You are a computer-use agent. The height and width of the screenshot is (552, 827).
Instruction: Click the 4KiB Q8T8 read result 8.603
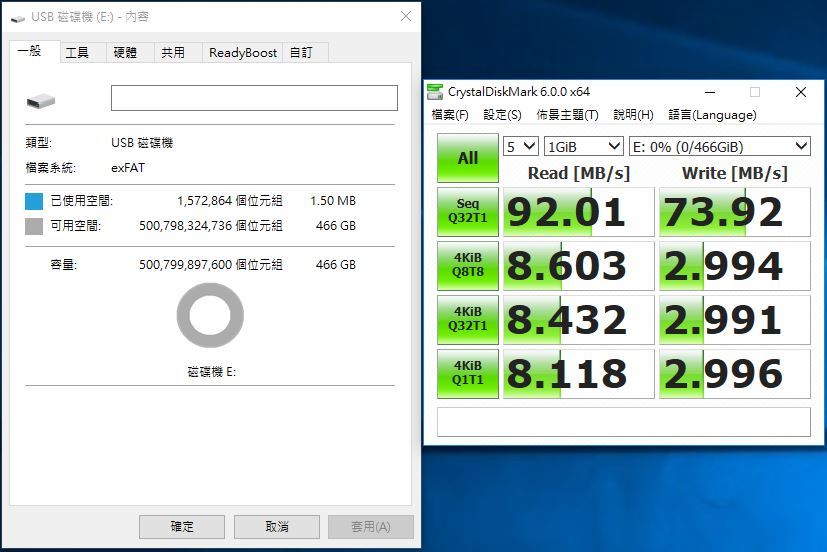[579, 266]
